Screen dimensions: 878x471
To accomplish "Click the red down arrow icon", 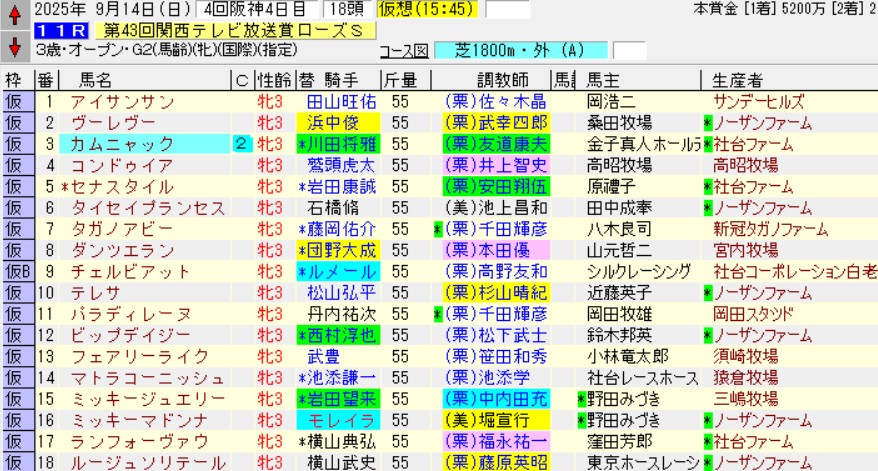I will click(14, 47).
